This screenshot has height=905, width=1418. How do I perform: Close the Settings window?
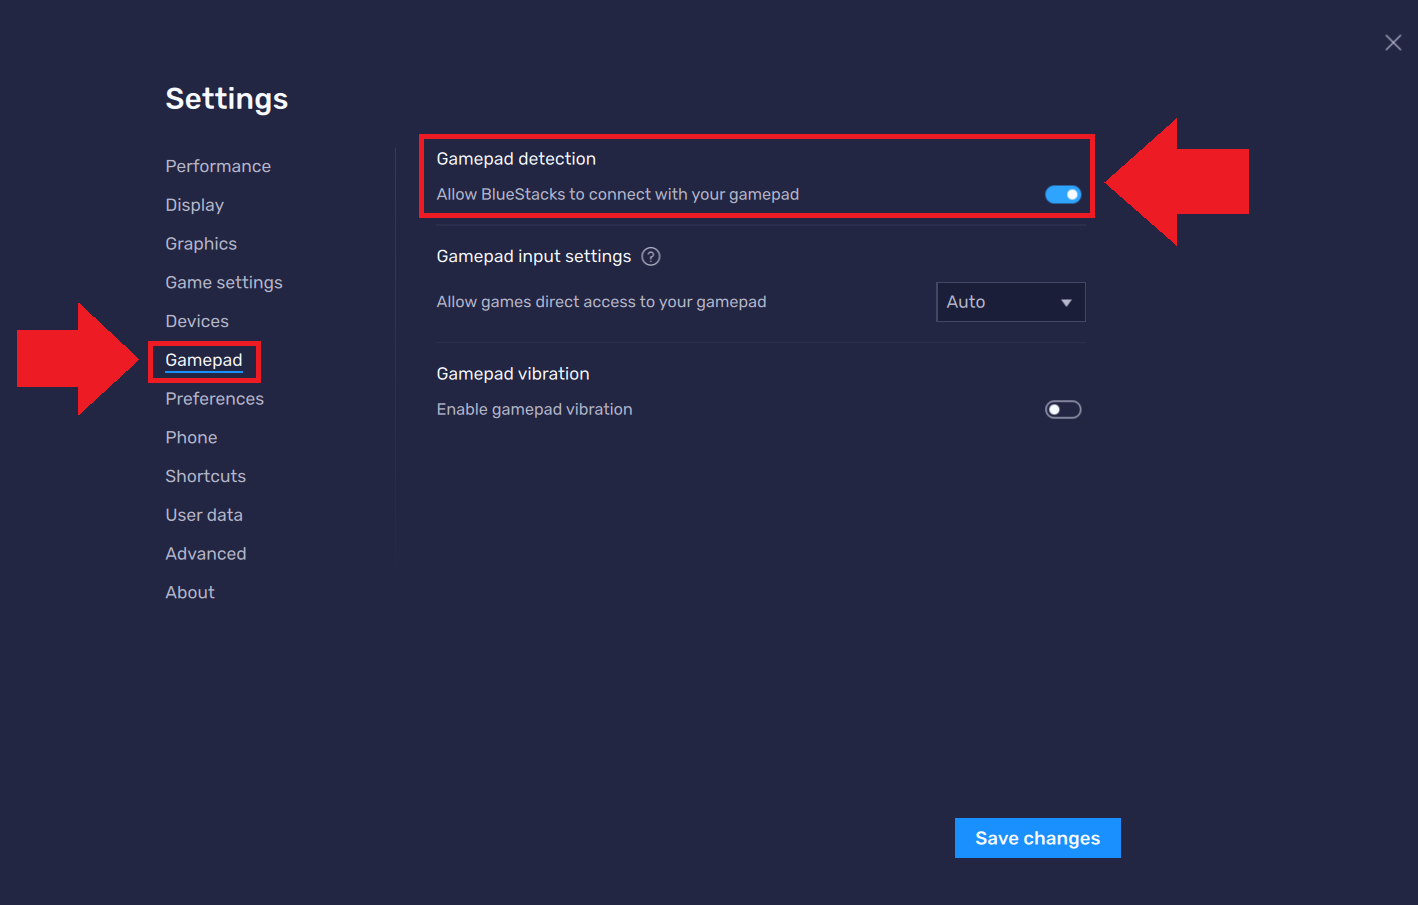coord(1393,42)
